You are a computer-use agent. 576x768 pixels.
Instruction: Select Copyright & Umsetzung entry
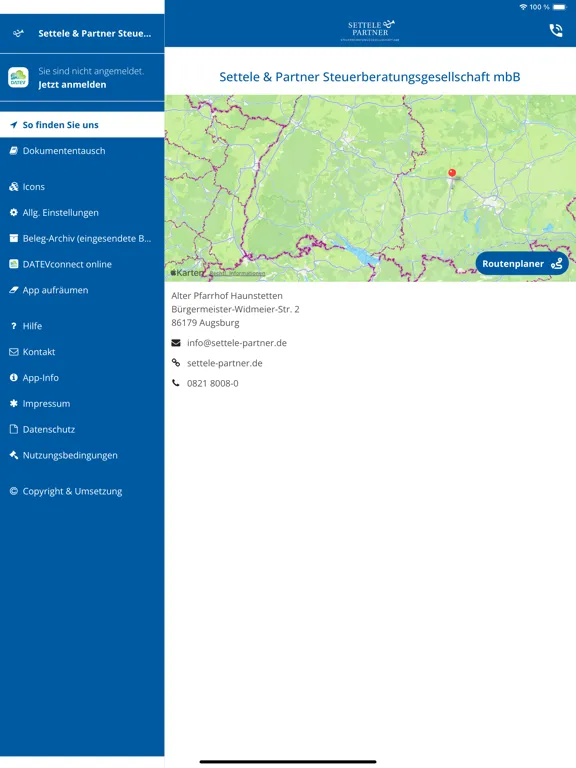click(82, 491)
